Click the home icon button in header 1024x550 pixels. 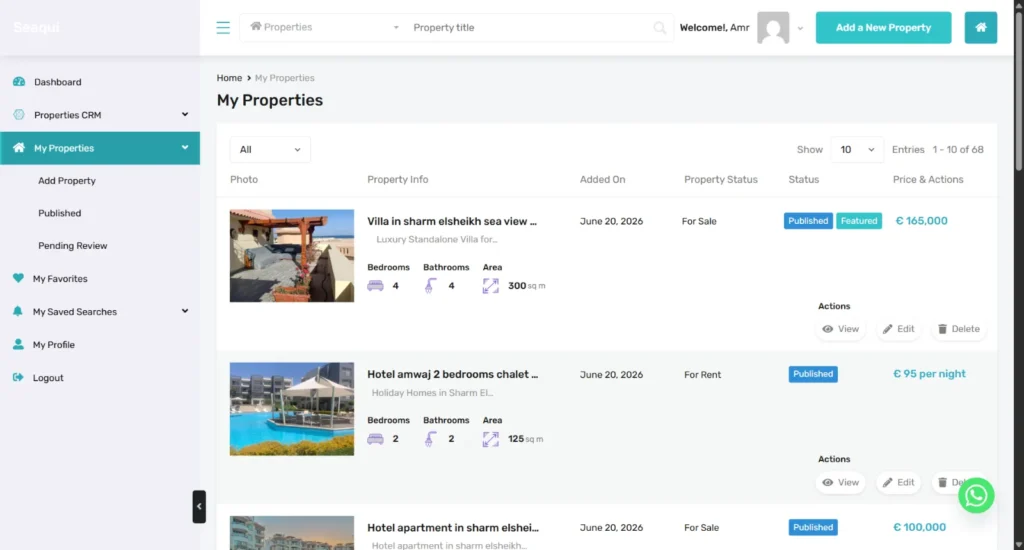point(980,27)
